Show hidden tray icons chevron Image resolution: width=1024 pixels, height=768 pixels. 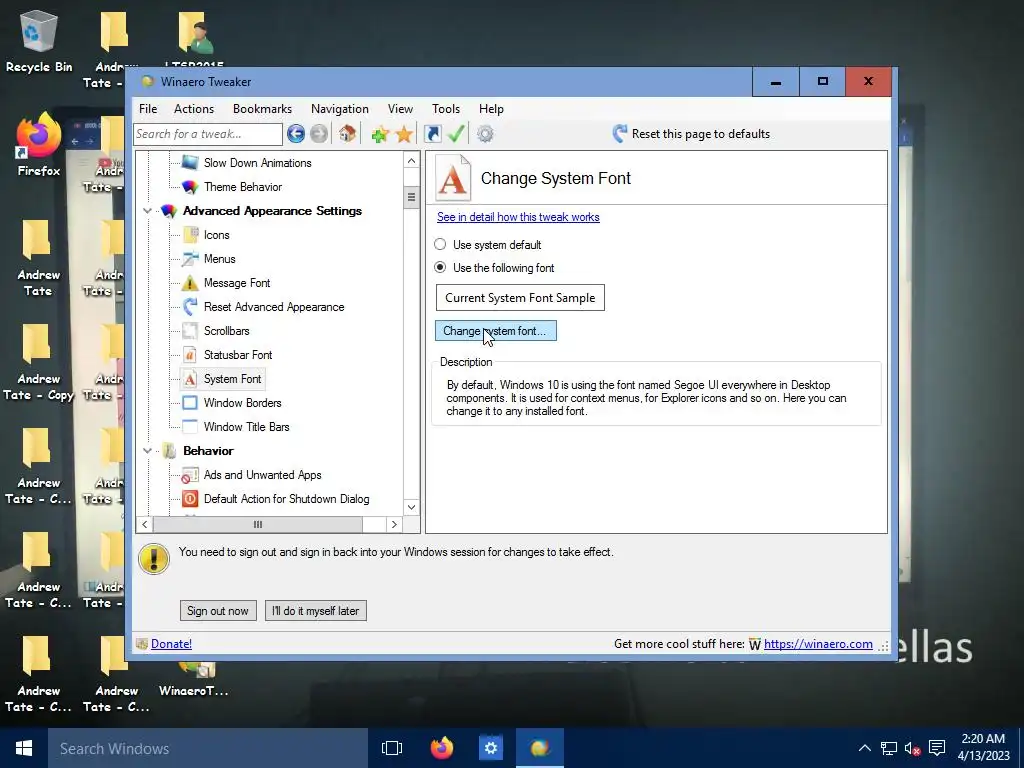(864, 748)
